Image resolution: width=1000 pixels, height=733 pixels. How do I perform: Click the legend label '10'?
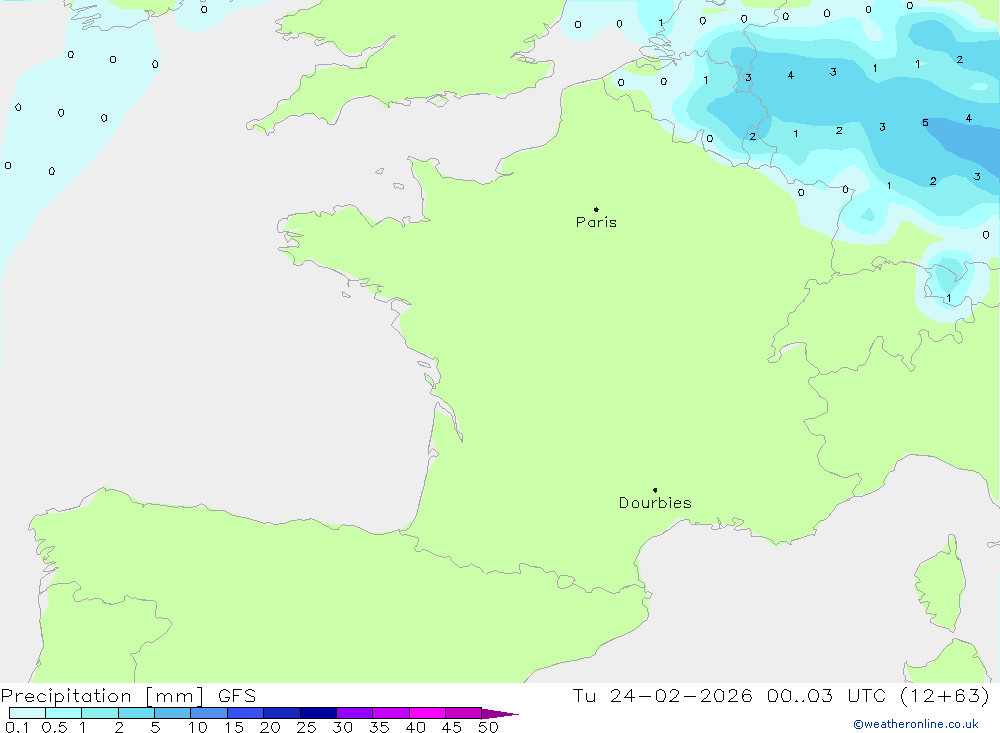[198, 727]
